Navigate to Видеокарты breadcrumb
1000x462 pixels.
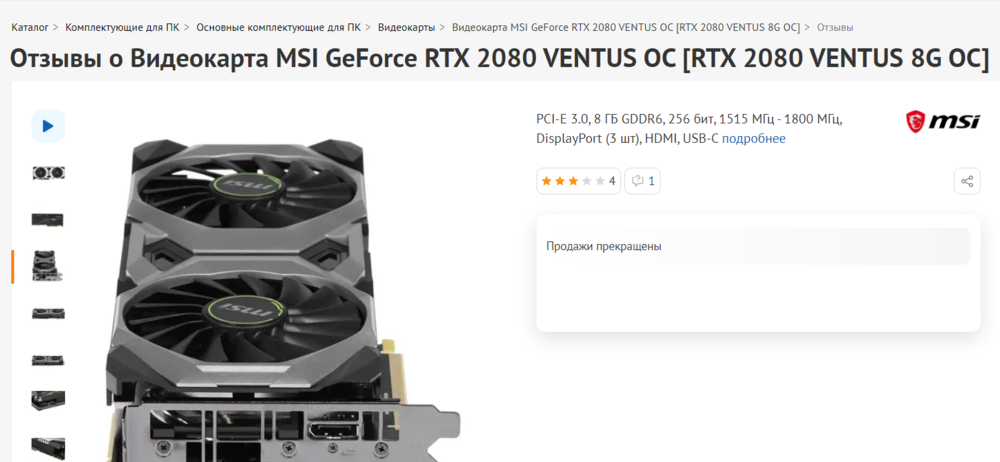click(x=406, y=27)
